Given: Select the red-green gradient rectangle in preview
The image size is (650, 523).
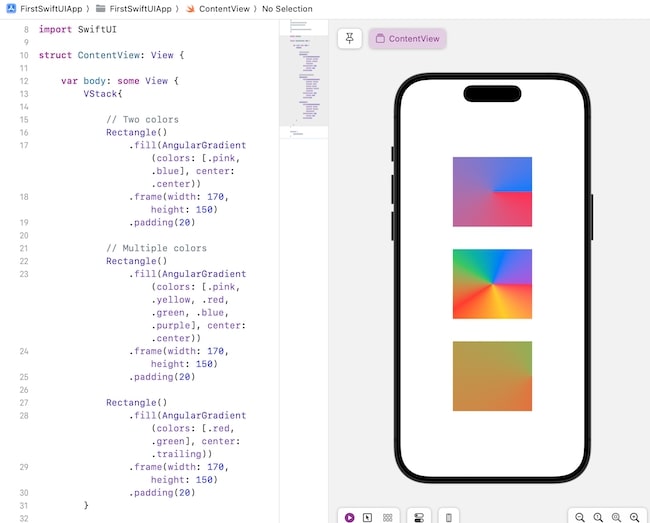Looking at the screenshot, I should (x=492, y=376).
